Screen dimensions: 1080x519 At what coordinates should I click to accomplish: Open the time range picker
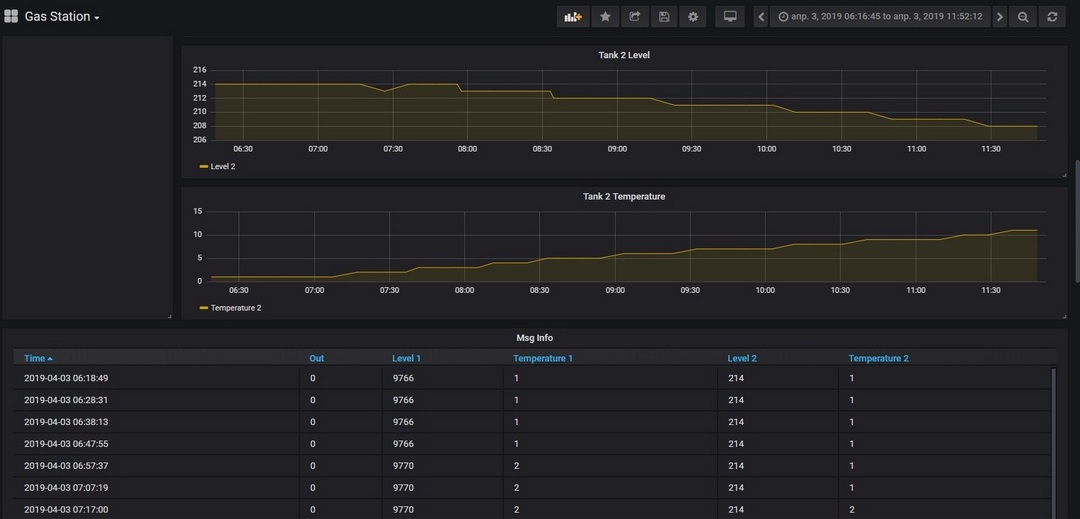pyautogui.click(x=880, y=17)
